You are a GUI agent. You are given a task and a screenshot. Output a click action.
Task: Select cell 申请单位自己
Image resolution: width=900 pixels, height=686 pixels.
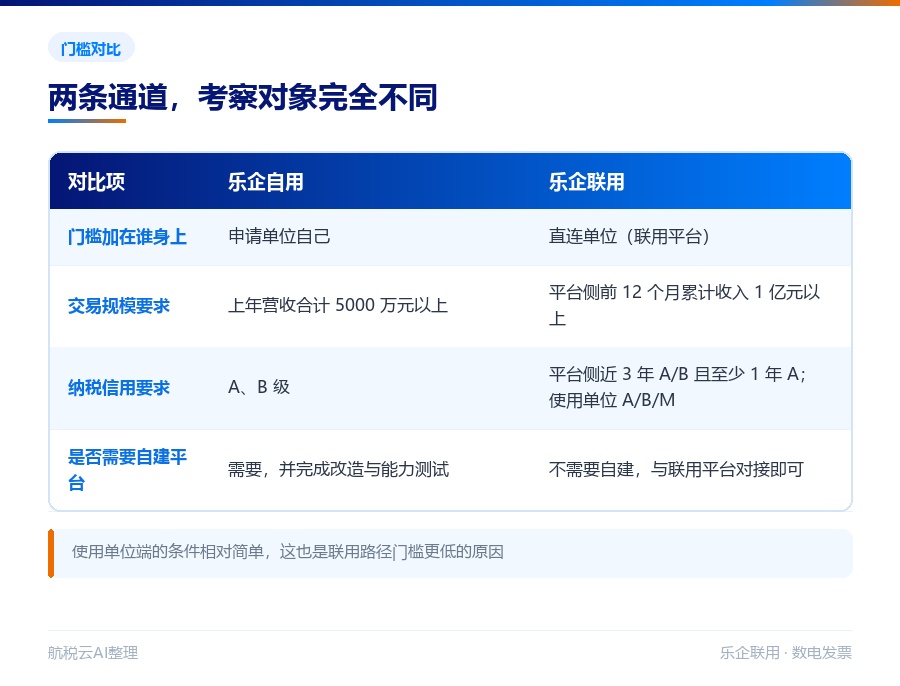click(x=280, y=236)
